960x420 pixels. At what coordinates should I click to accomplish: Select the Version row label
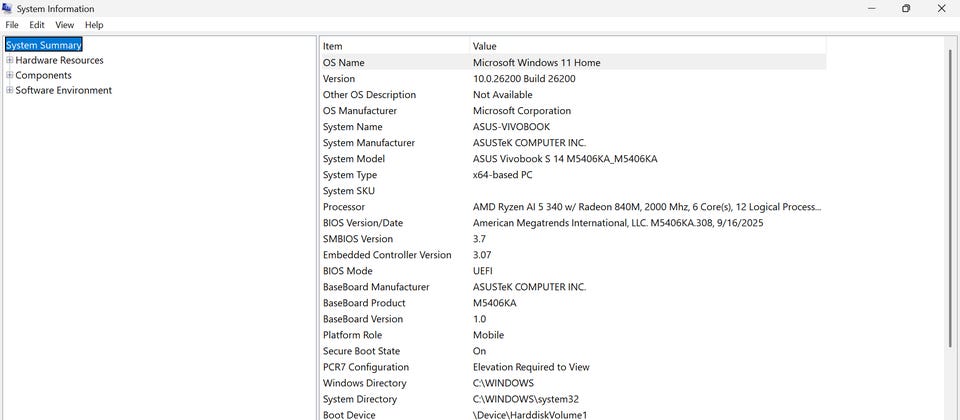pos(339,78)
